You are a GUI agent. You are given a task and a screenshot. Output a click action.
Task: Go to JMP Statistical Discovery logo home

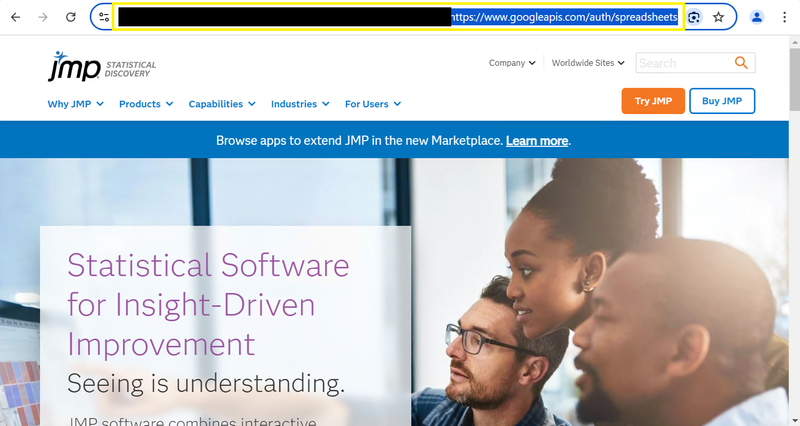[x=102, y=66]
